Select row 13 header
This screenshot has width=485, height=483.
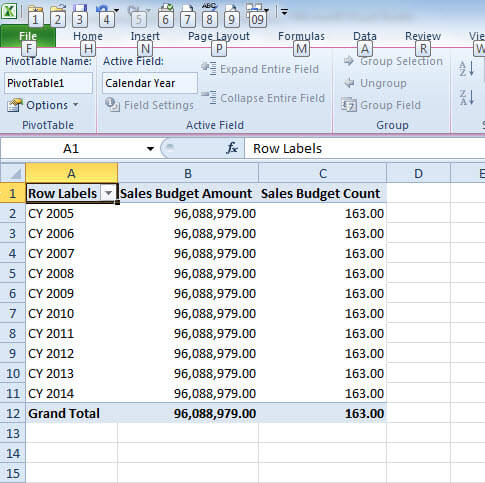tap(13, 433)
